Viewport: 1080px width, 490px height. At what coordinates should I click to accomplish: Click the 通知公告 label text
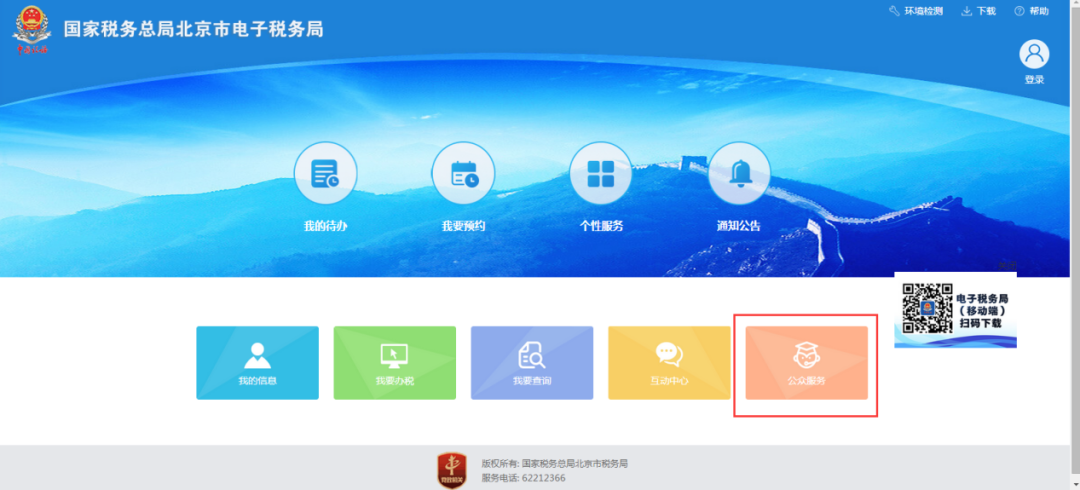pos(739,226)
